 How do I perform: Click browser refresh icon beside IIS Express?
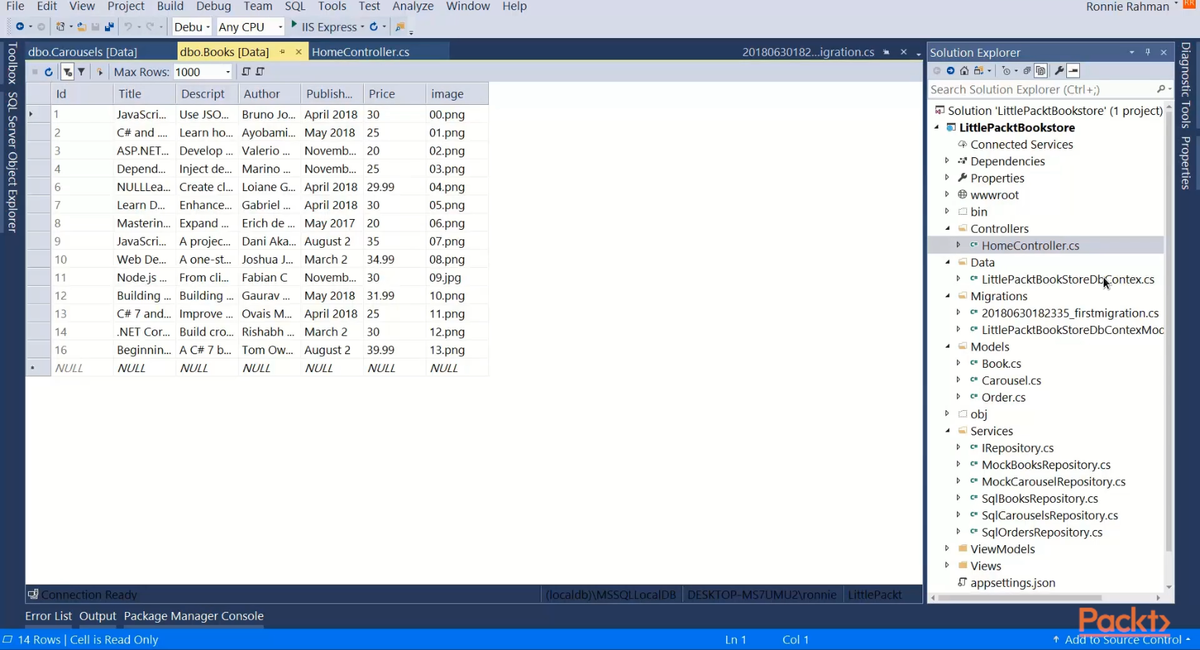tap(373, 27)
